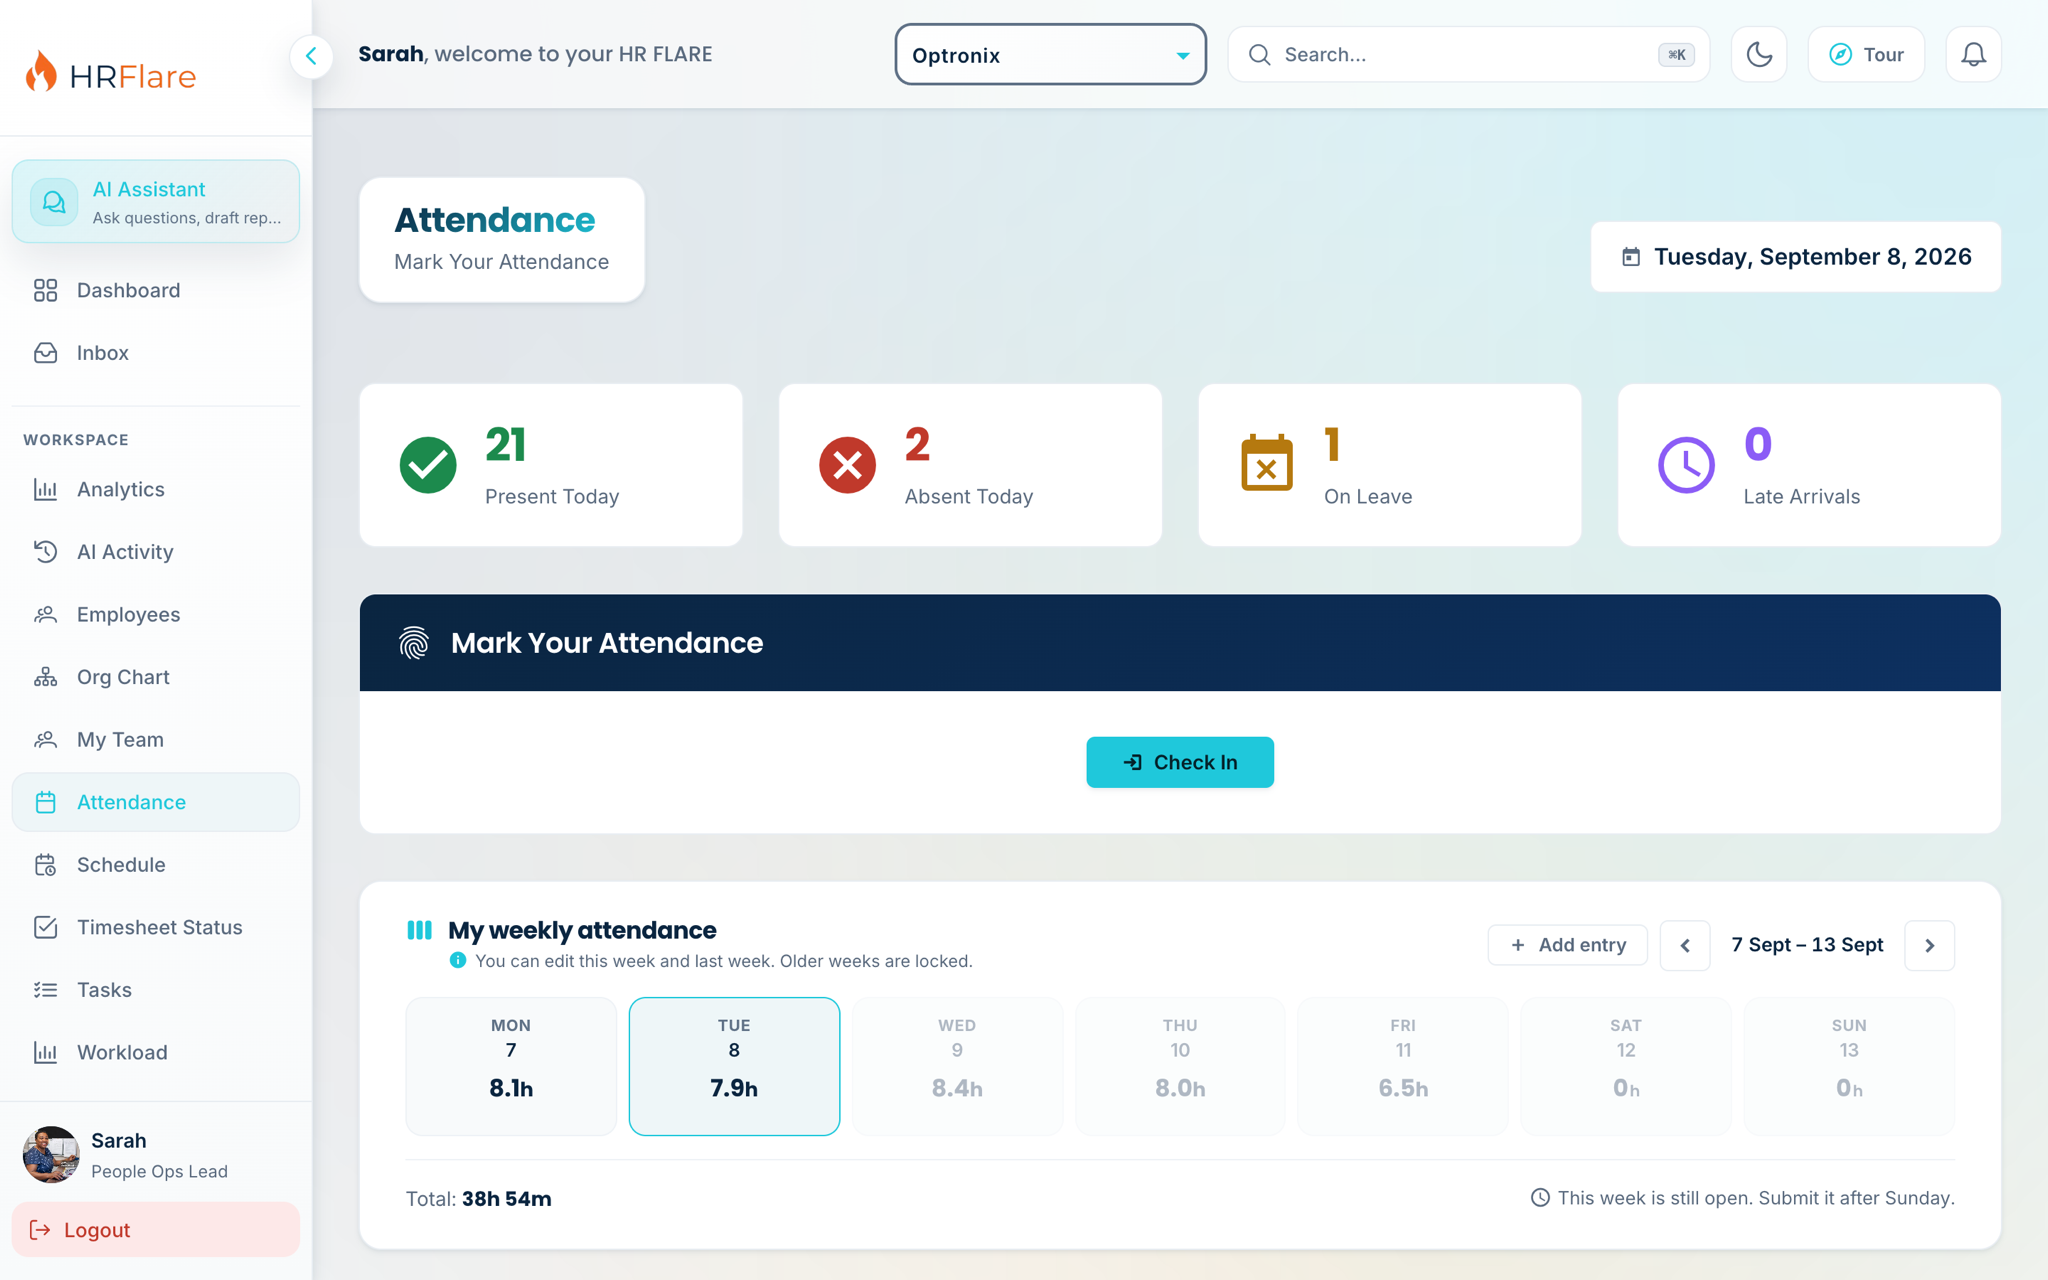
Task: Select the FRI 11 day card
Action: click(1403, 1066)
